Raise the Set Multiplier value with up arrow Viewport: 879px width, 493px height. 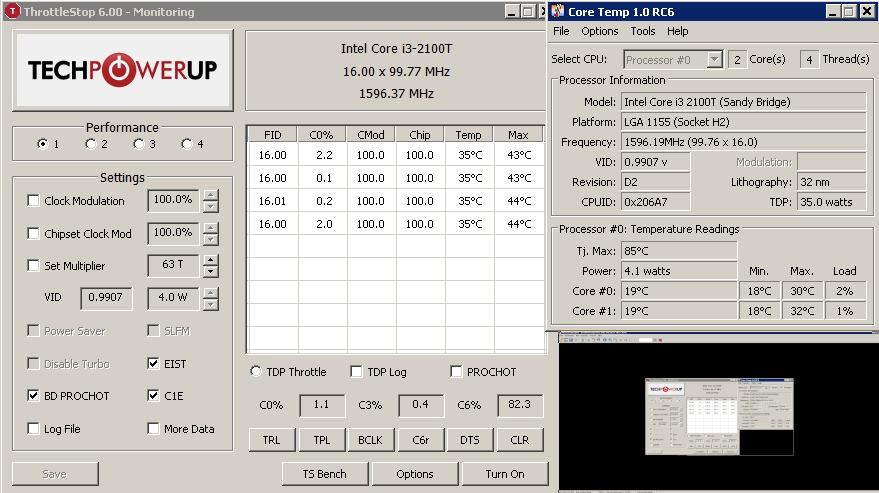click(211, 260)
